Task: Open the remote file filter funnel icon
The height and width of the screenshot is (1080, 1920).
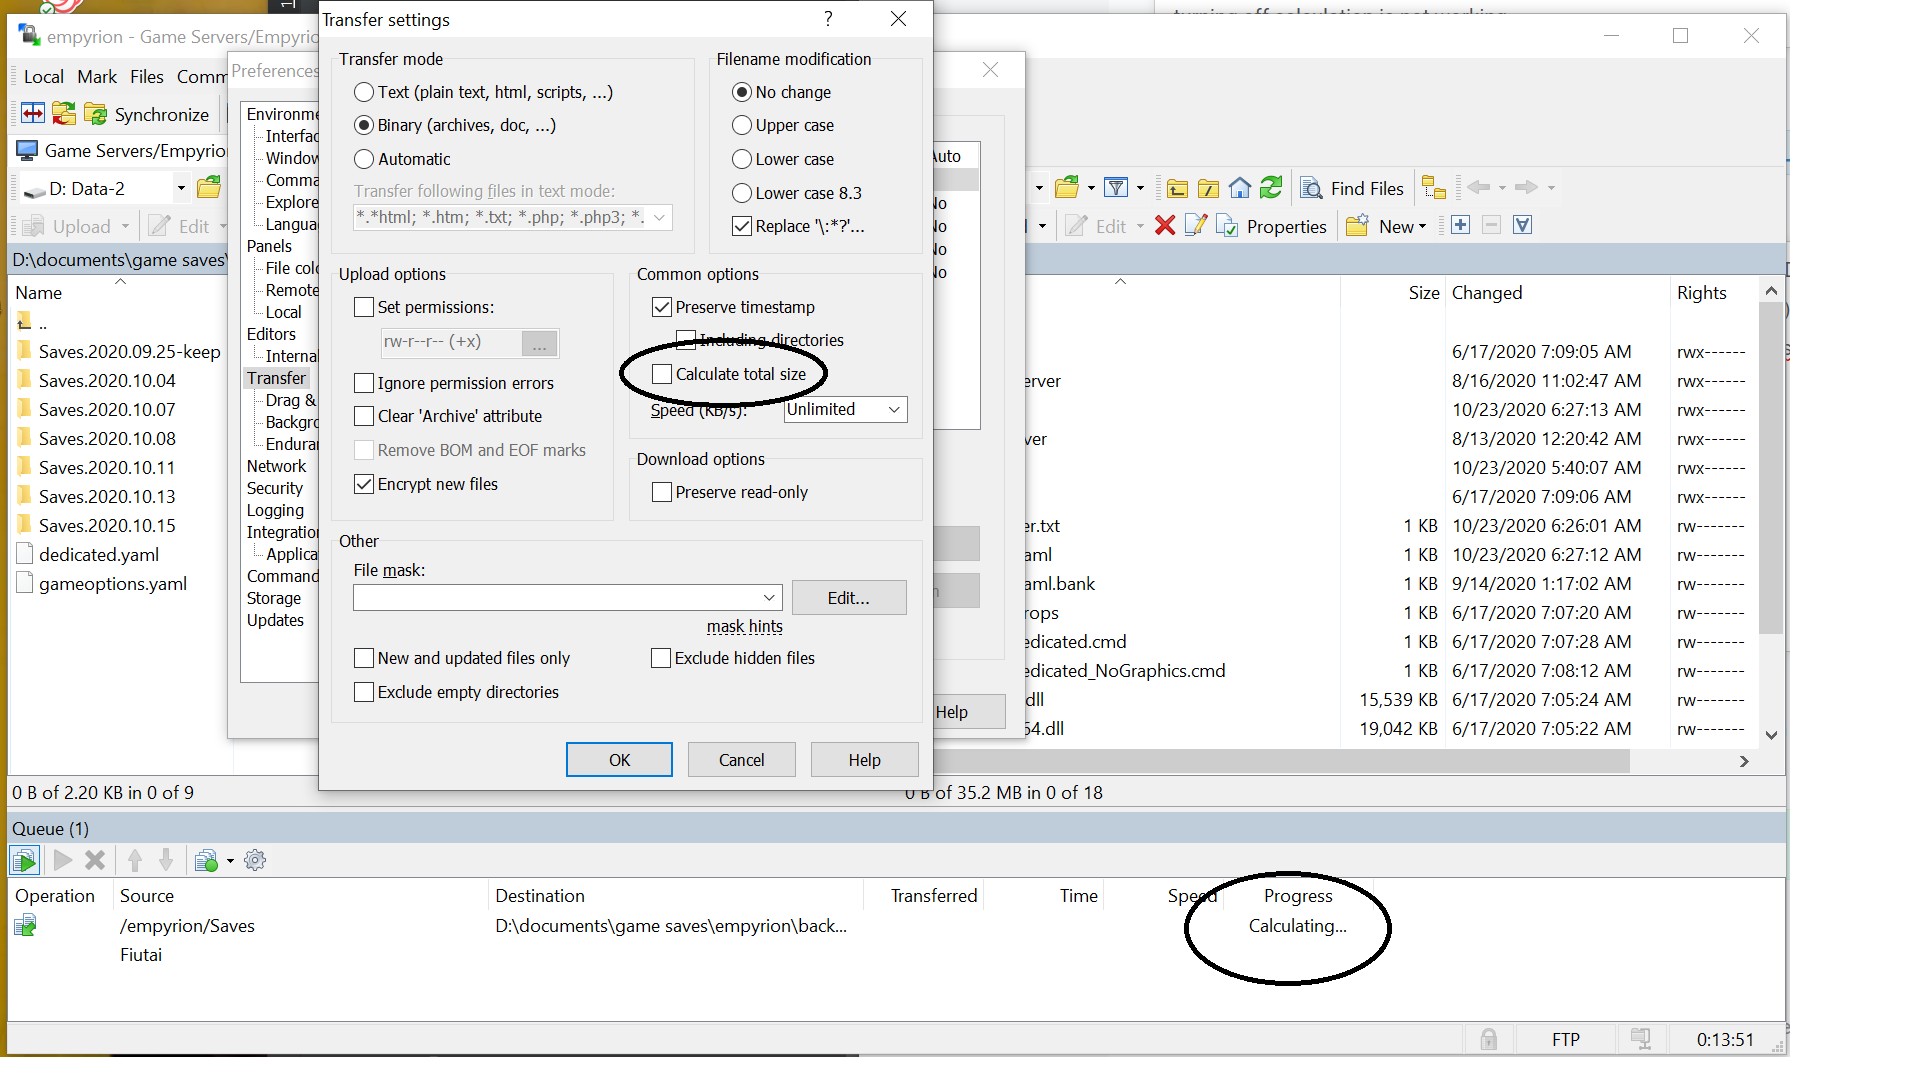Action: pos(1116,188)
